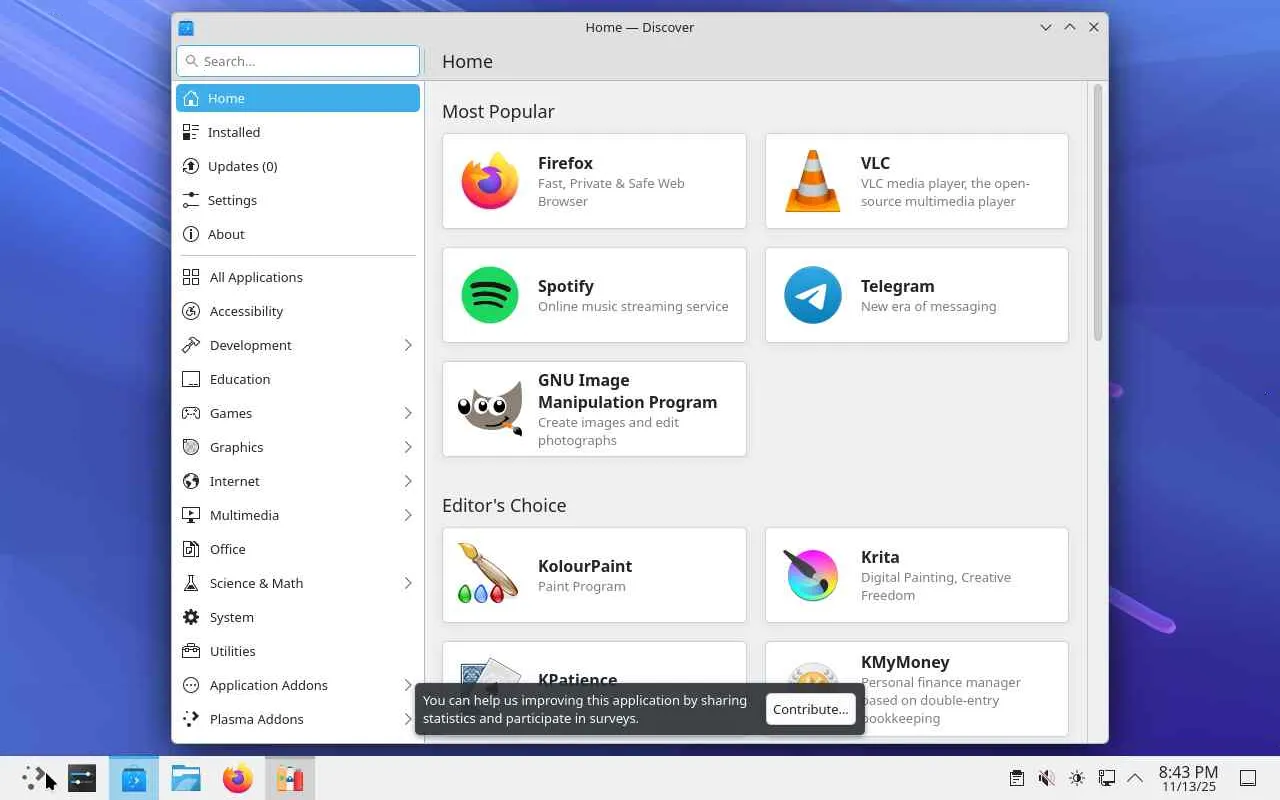
Task: Open Updates (0) in the sidebar
Action: (x=298, y=166)
